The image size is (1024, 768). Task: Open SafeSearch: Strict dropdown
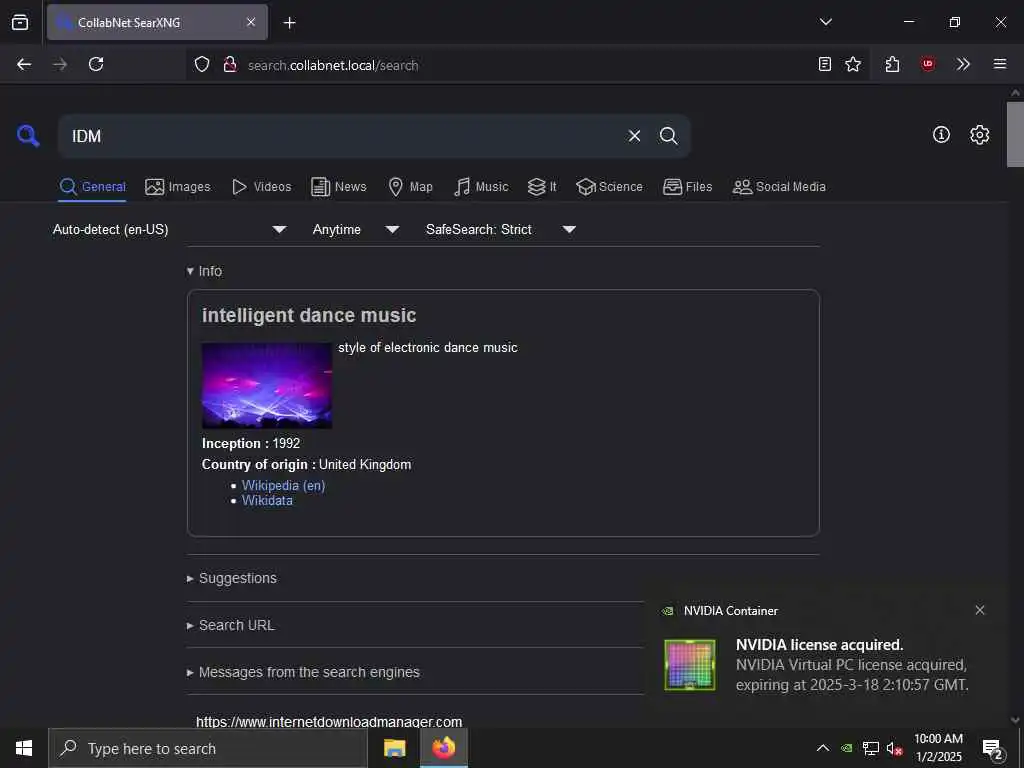click(501, 229)
